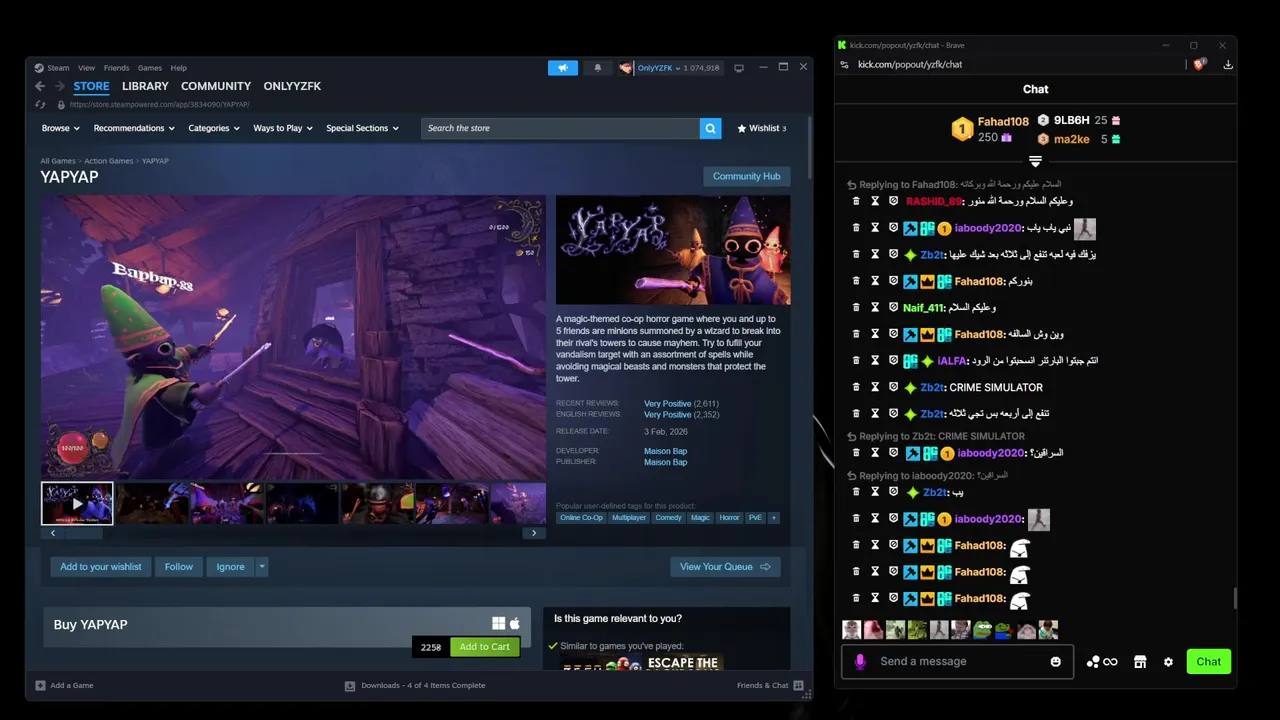Click the Steam announcements megaphone icon
The image size is (1280, 720).
tap(563, 68)
